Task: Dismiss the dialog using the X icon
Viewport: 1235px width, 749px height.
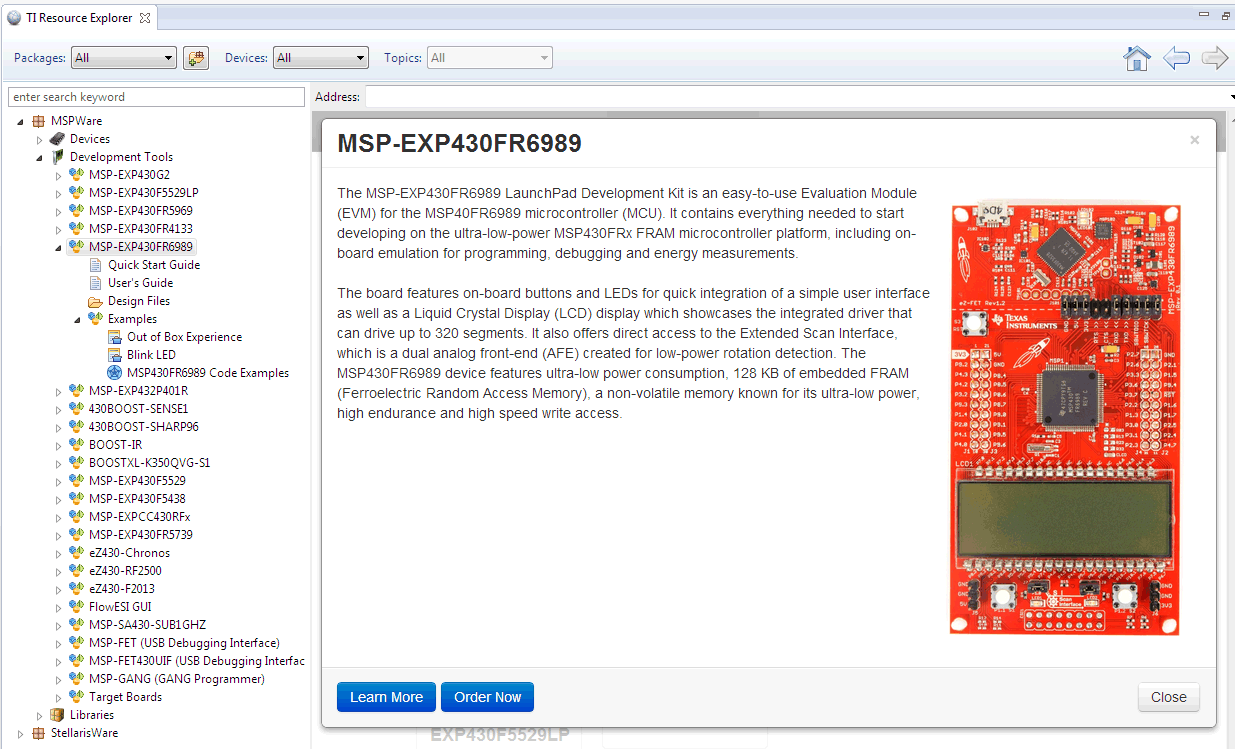Action: (1194, 140)
